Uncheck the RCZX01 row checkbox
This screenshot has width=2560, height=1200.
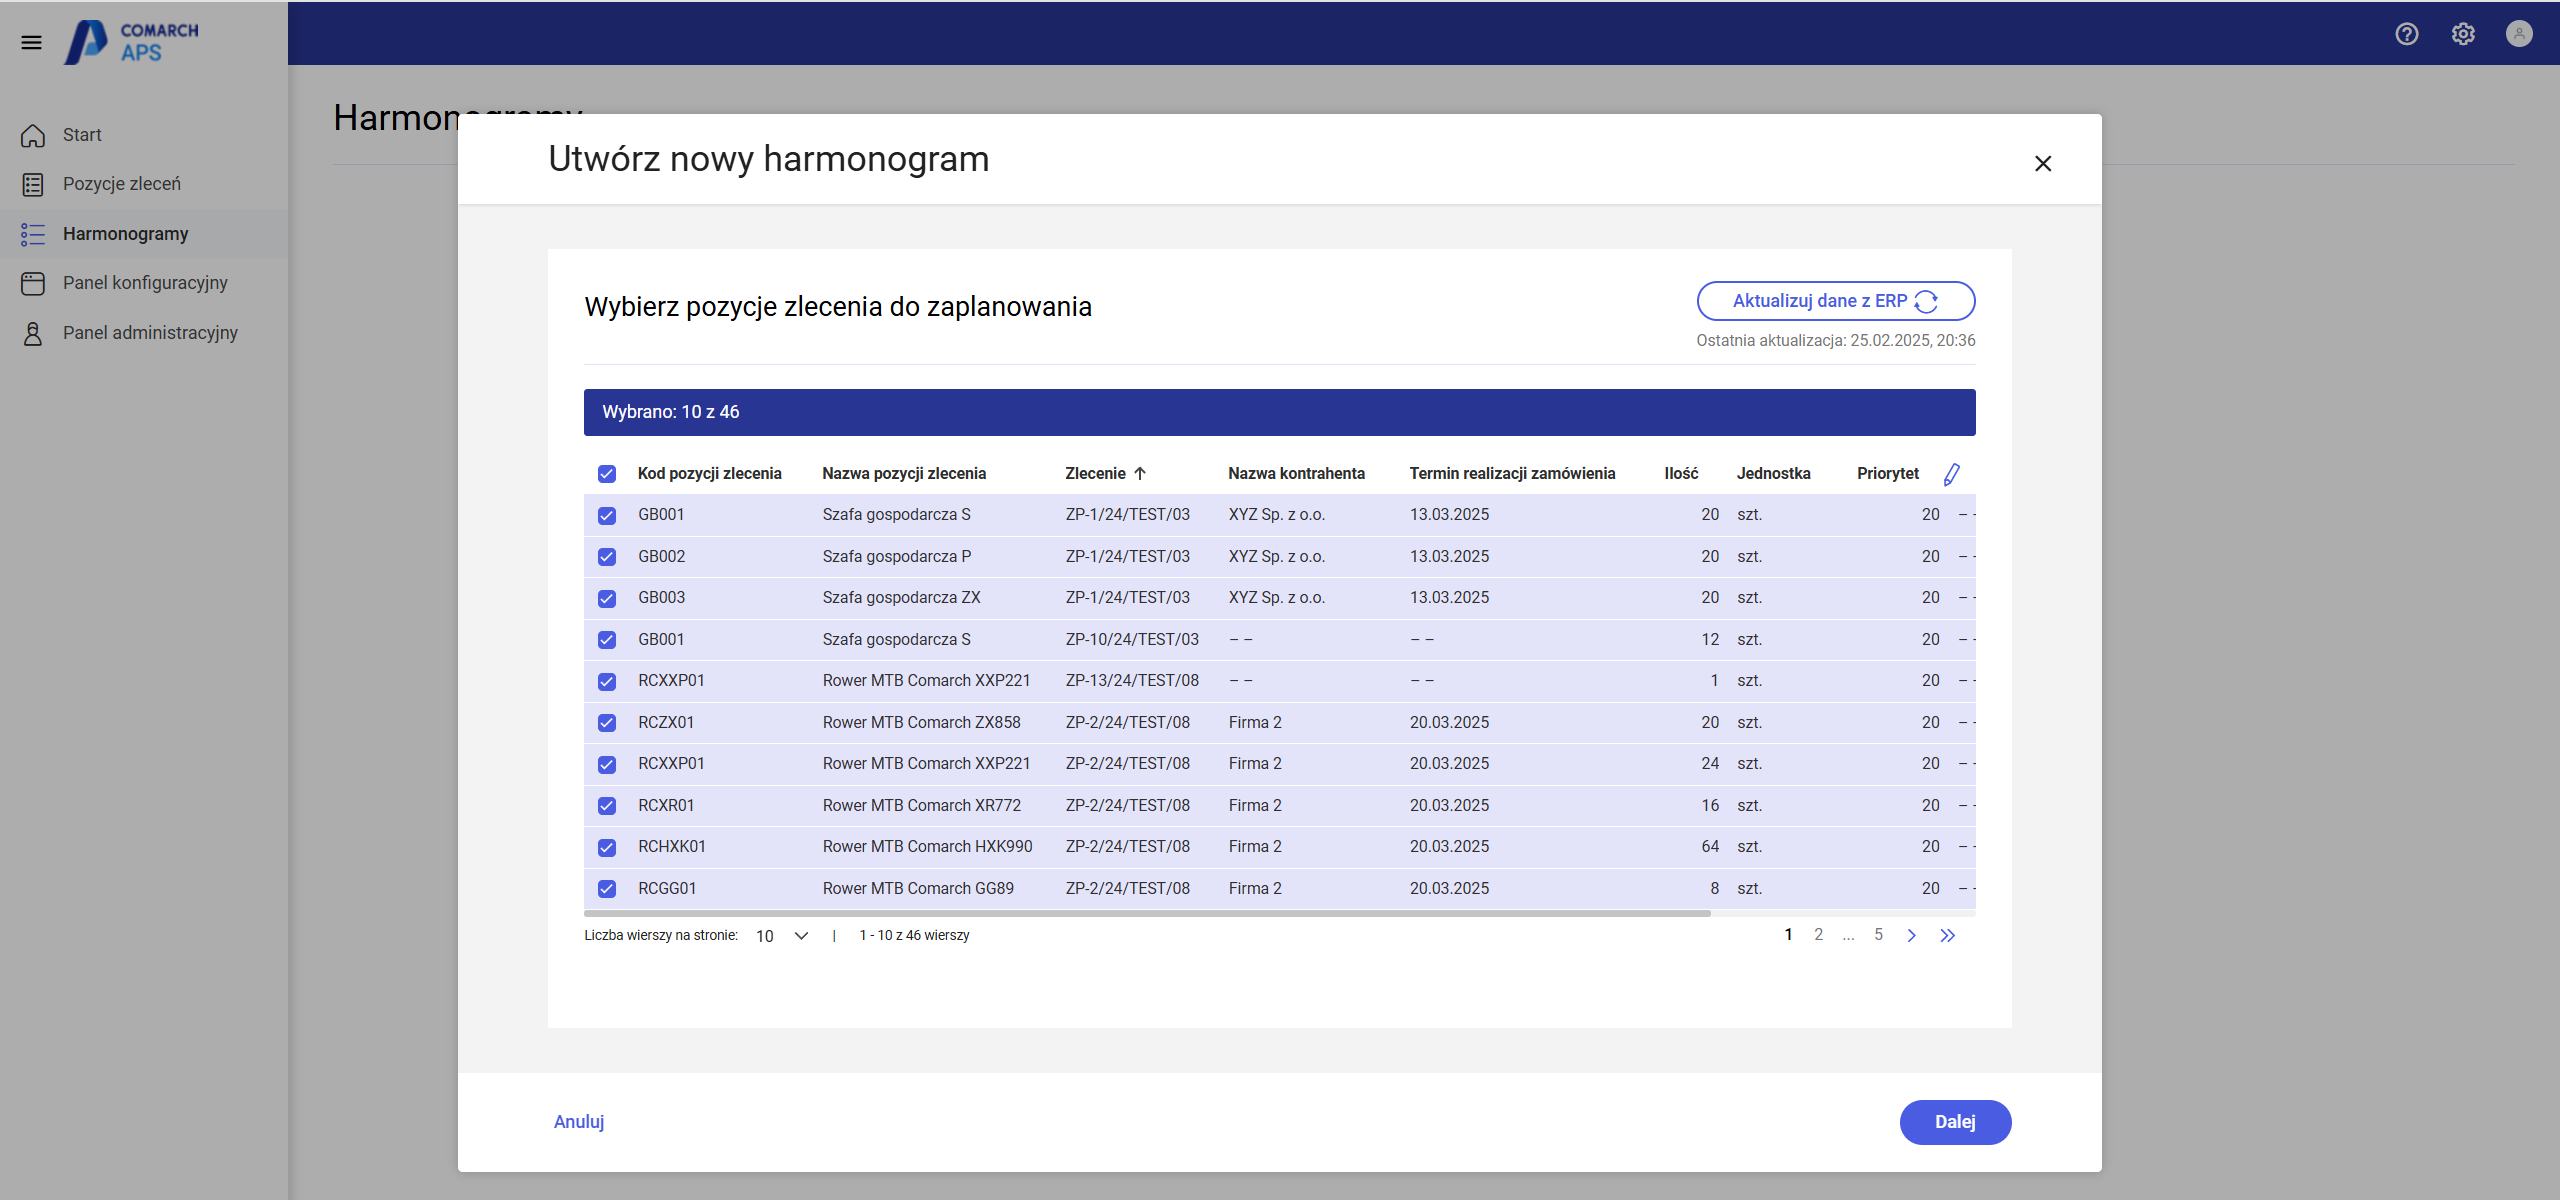click(x=607, y=722)
